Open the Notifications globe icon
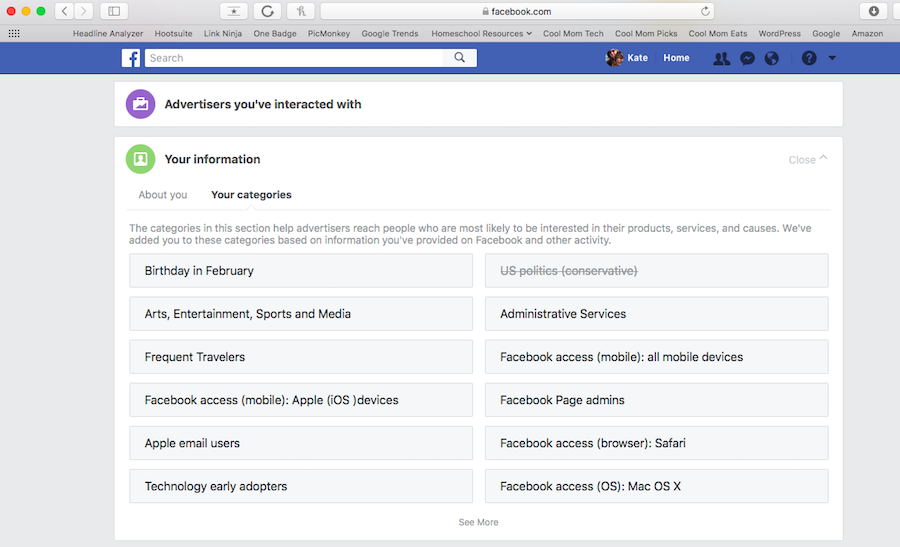The height and width of the screenshot is (547, 900). [771, 58]
